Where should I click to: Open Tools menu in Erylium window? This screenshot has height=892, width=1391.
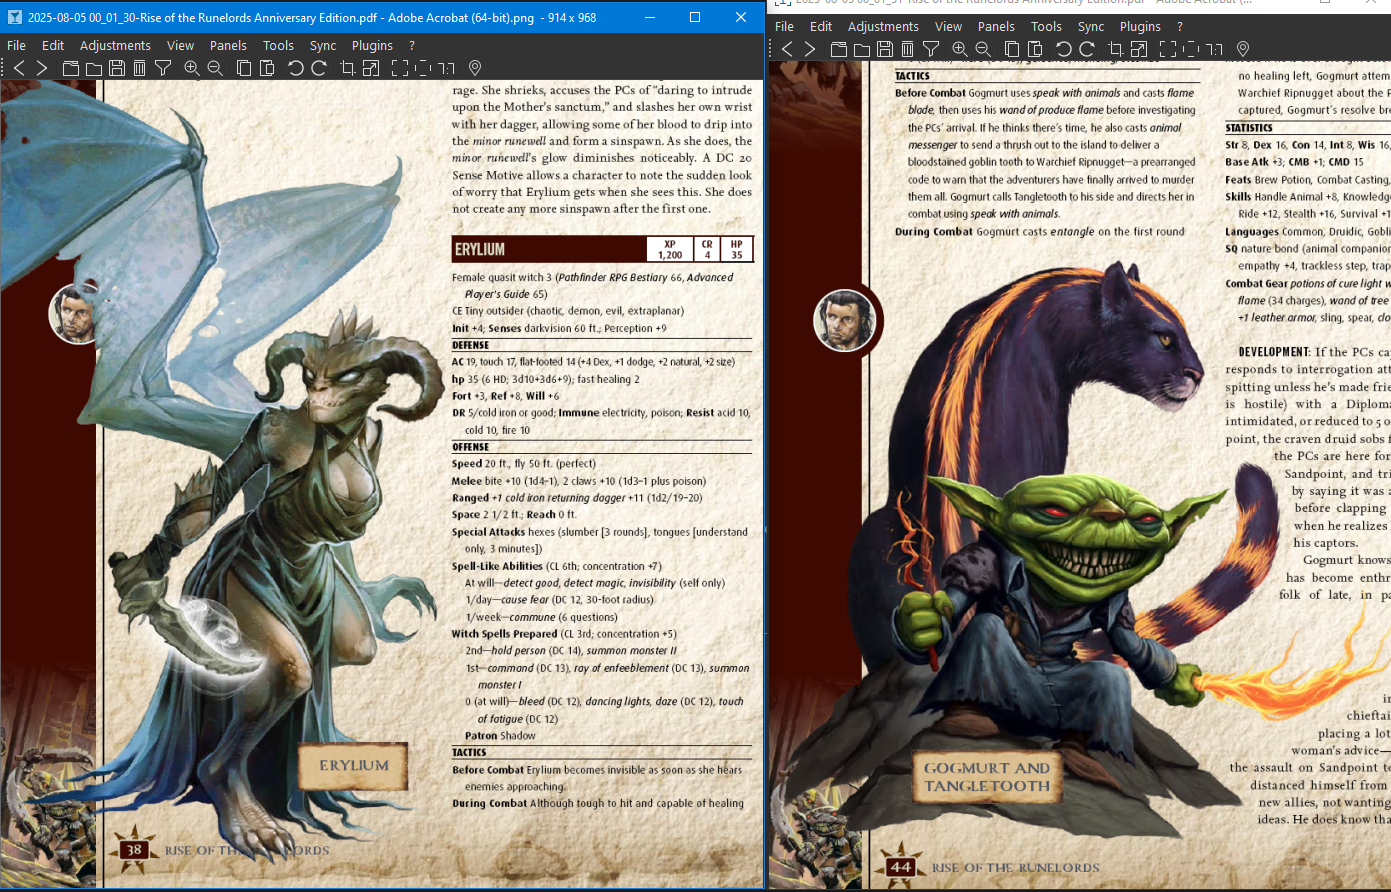pyautogui.click(x=278, y=45)
